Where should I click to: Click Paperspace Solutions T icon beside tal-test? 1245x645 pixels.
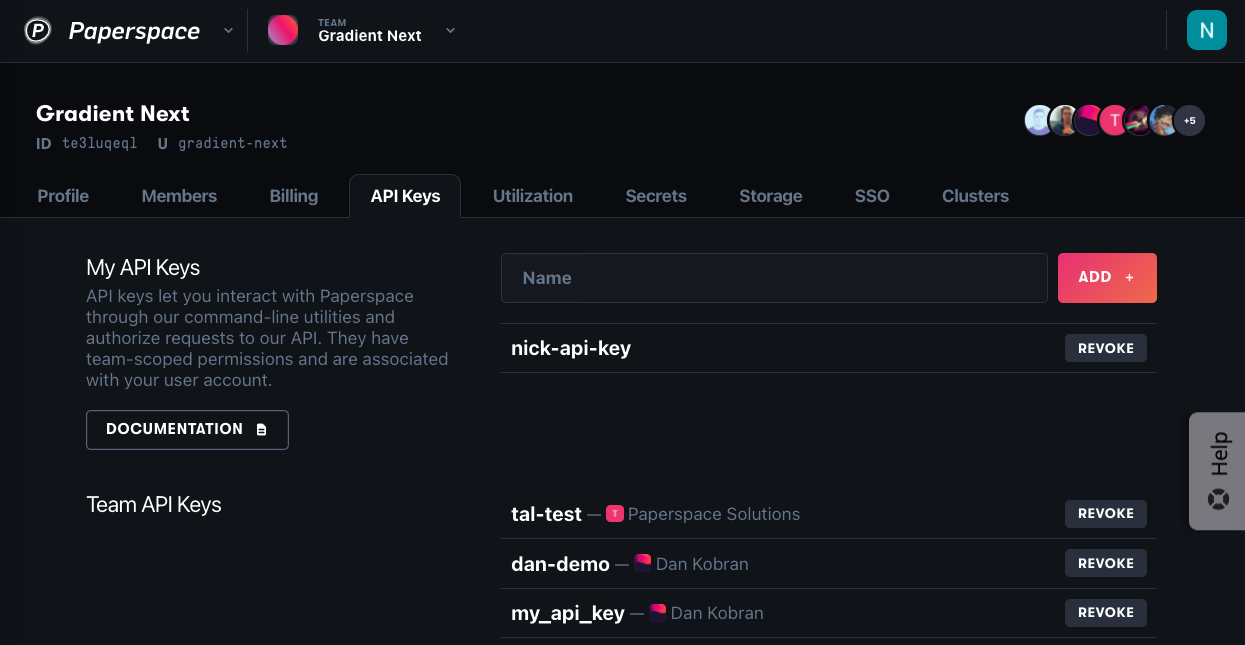615,514
